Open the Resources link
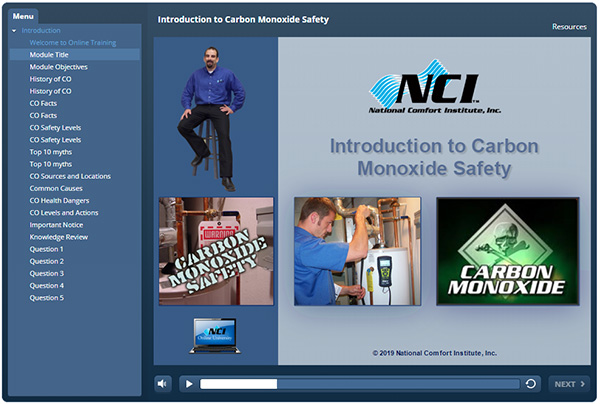 click(569, 27)
